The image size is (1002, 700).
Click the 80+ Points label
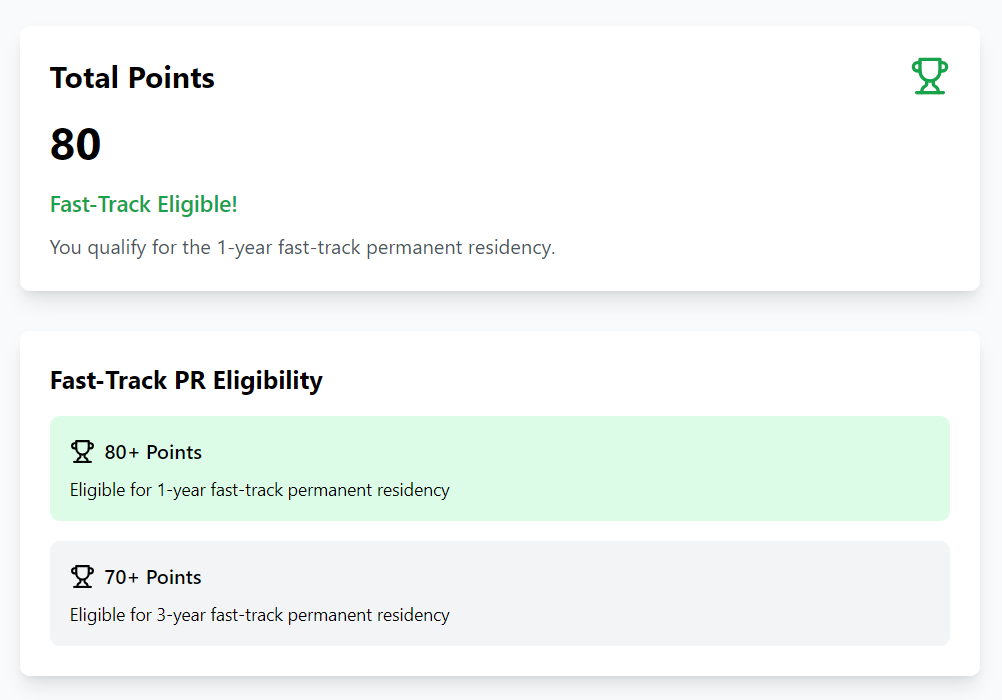tap(153, 452)
